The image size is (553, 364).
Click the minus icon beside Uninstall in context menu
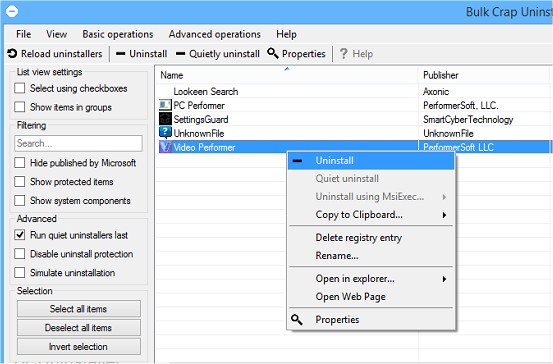[x=297, y=160]
